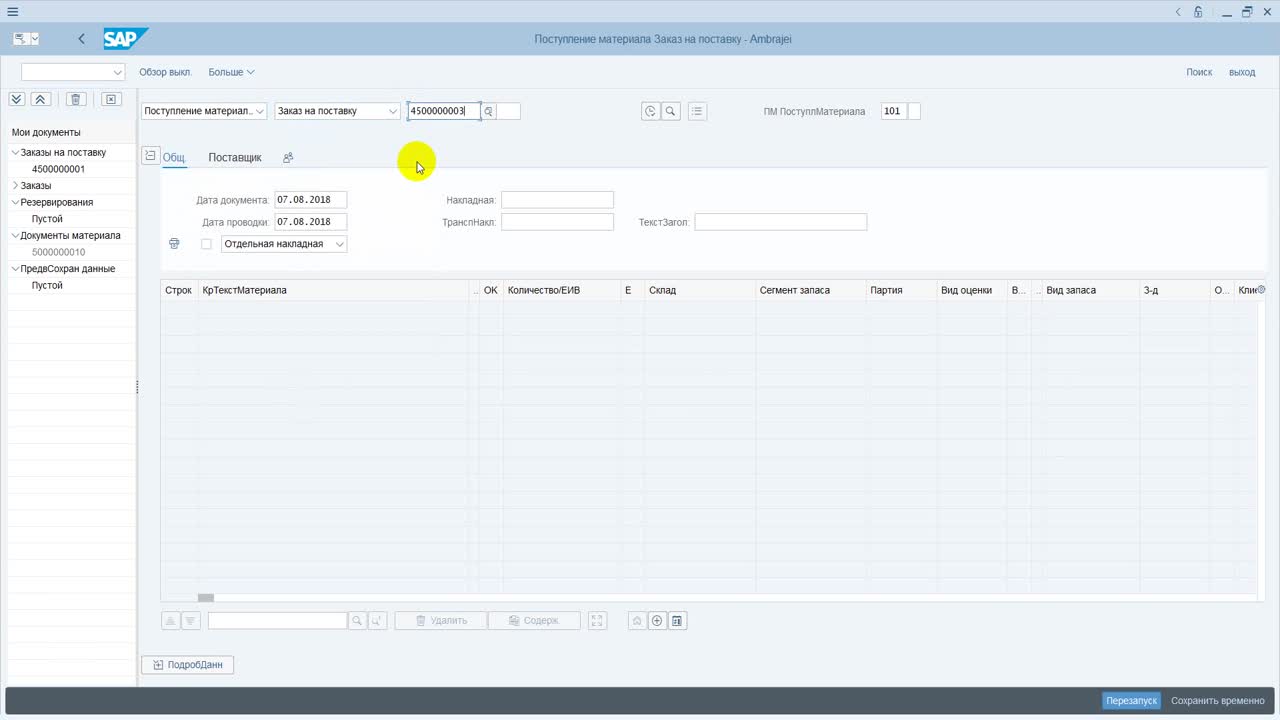Tick the print checkbox next to the printer icon
The height and width of the screenshot is (720, 1280).
[x=206, y=244]
